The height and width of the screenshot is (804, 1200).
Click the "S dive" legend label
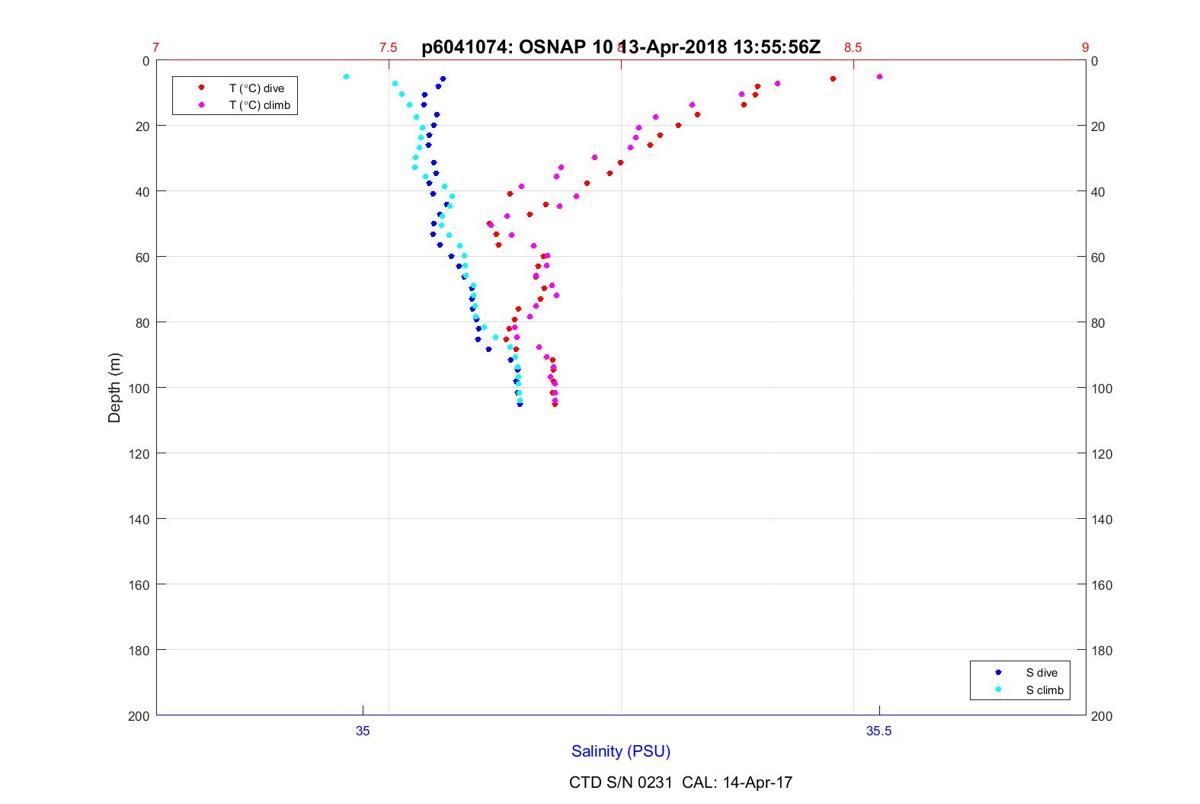1041,673
